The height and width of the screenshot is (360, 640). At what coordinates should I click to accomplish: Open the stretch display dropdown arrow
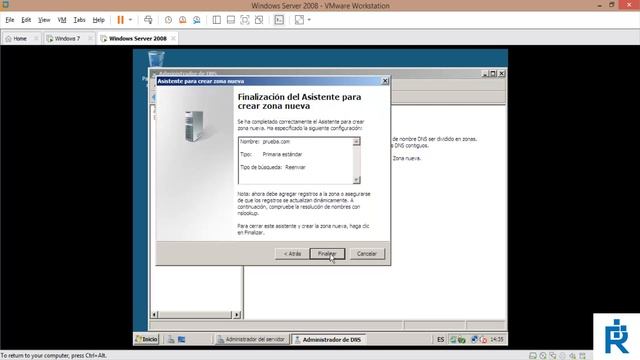(x=309, y=20)
